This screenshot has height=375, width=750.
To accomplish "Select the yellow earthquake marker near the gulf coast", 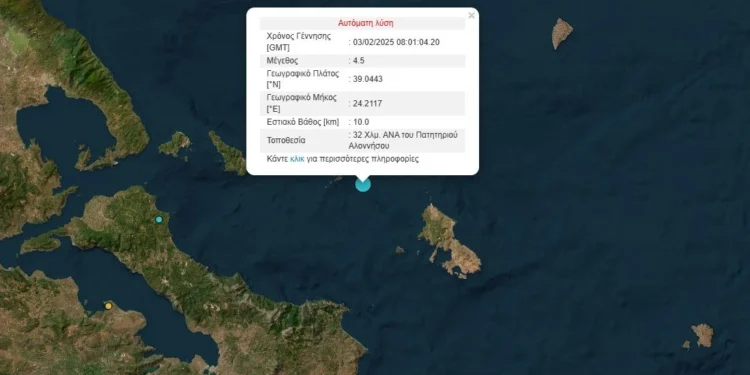I will tap(109, 306).
